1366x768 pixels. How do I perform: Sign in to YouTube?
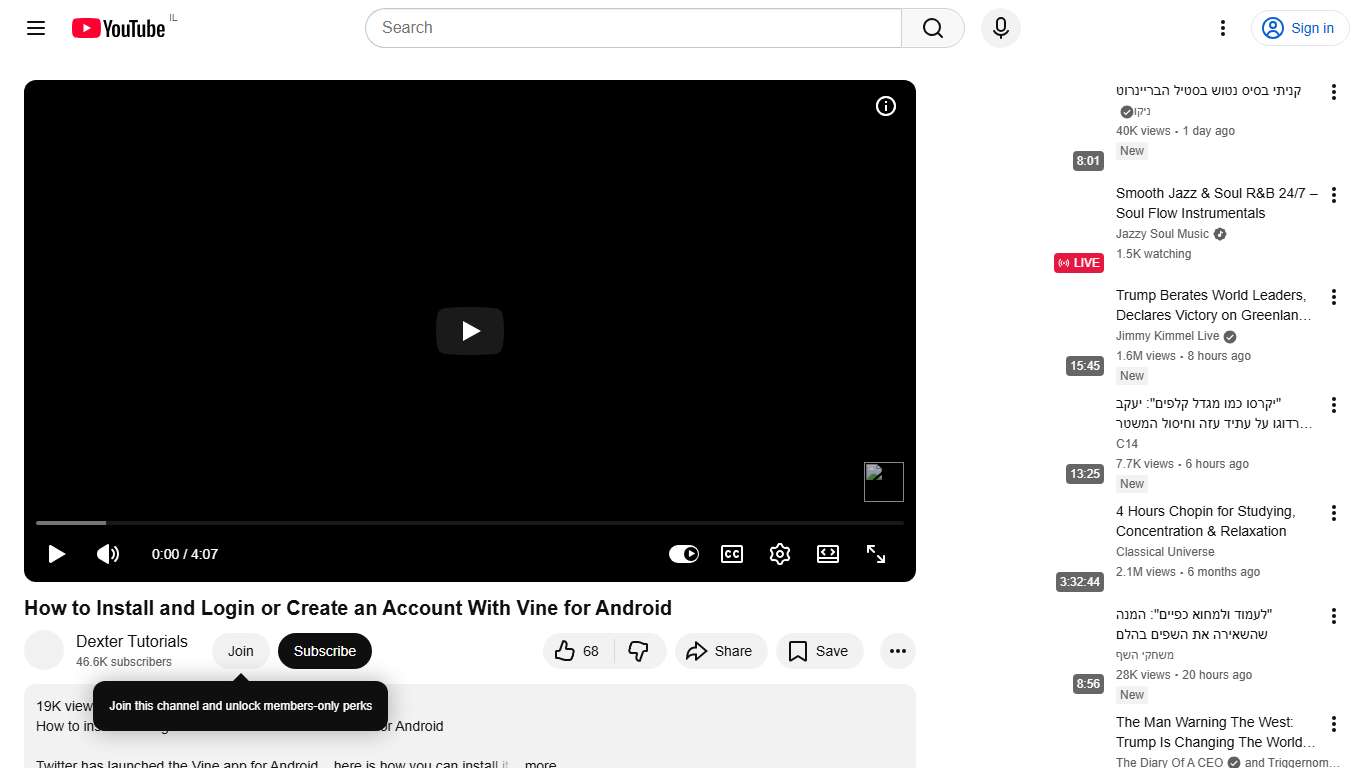coord(1299,28)
